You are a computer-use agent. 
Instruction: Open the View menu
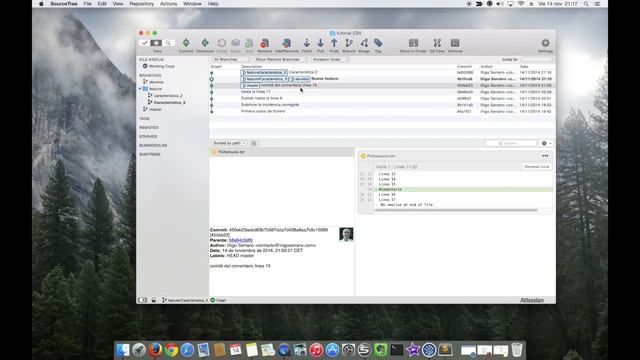[x=118, y=4]
